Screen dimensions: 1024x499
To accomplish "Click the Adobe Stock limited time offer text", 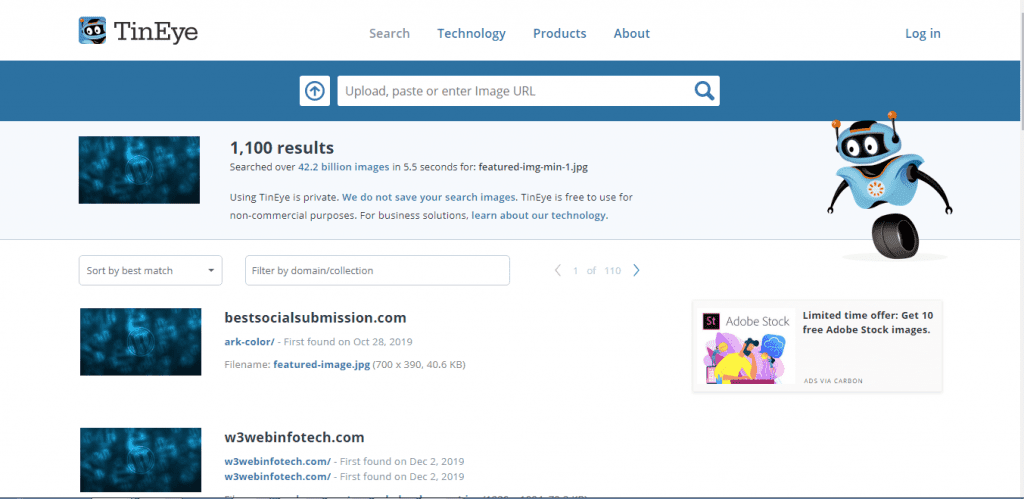I will click(867, 323).
